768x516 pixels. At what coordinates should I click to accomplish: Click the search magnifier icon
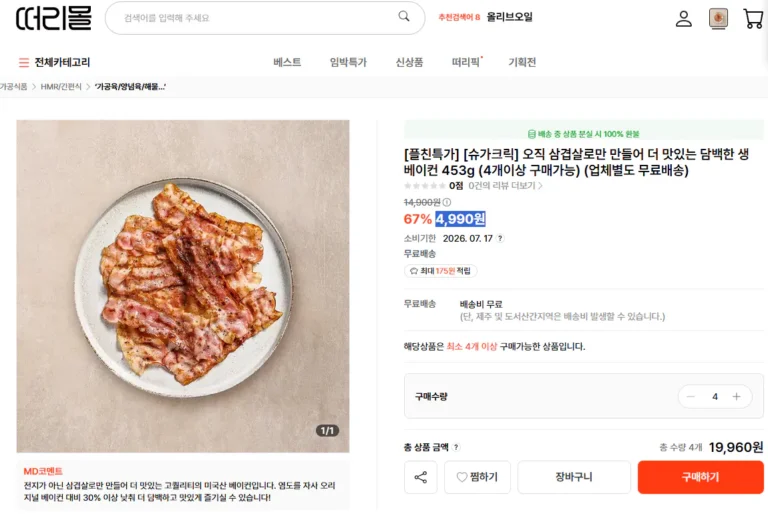click(404, 16)
